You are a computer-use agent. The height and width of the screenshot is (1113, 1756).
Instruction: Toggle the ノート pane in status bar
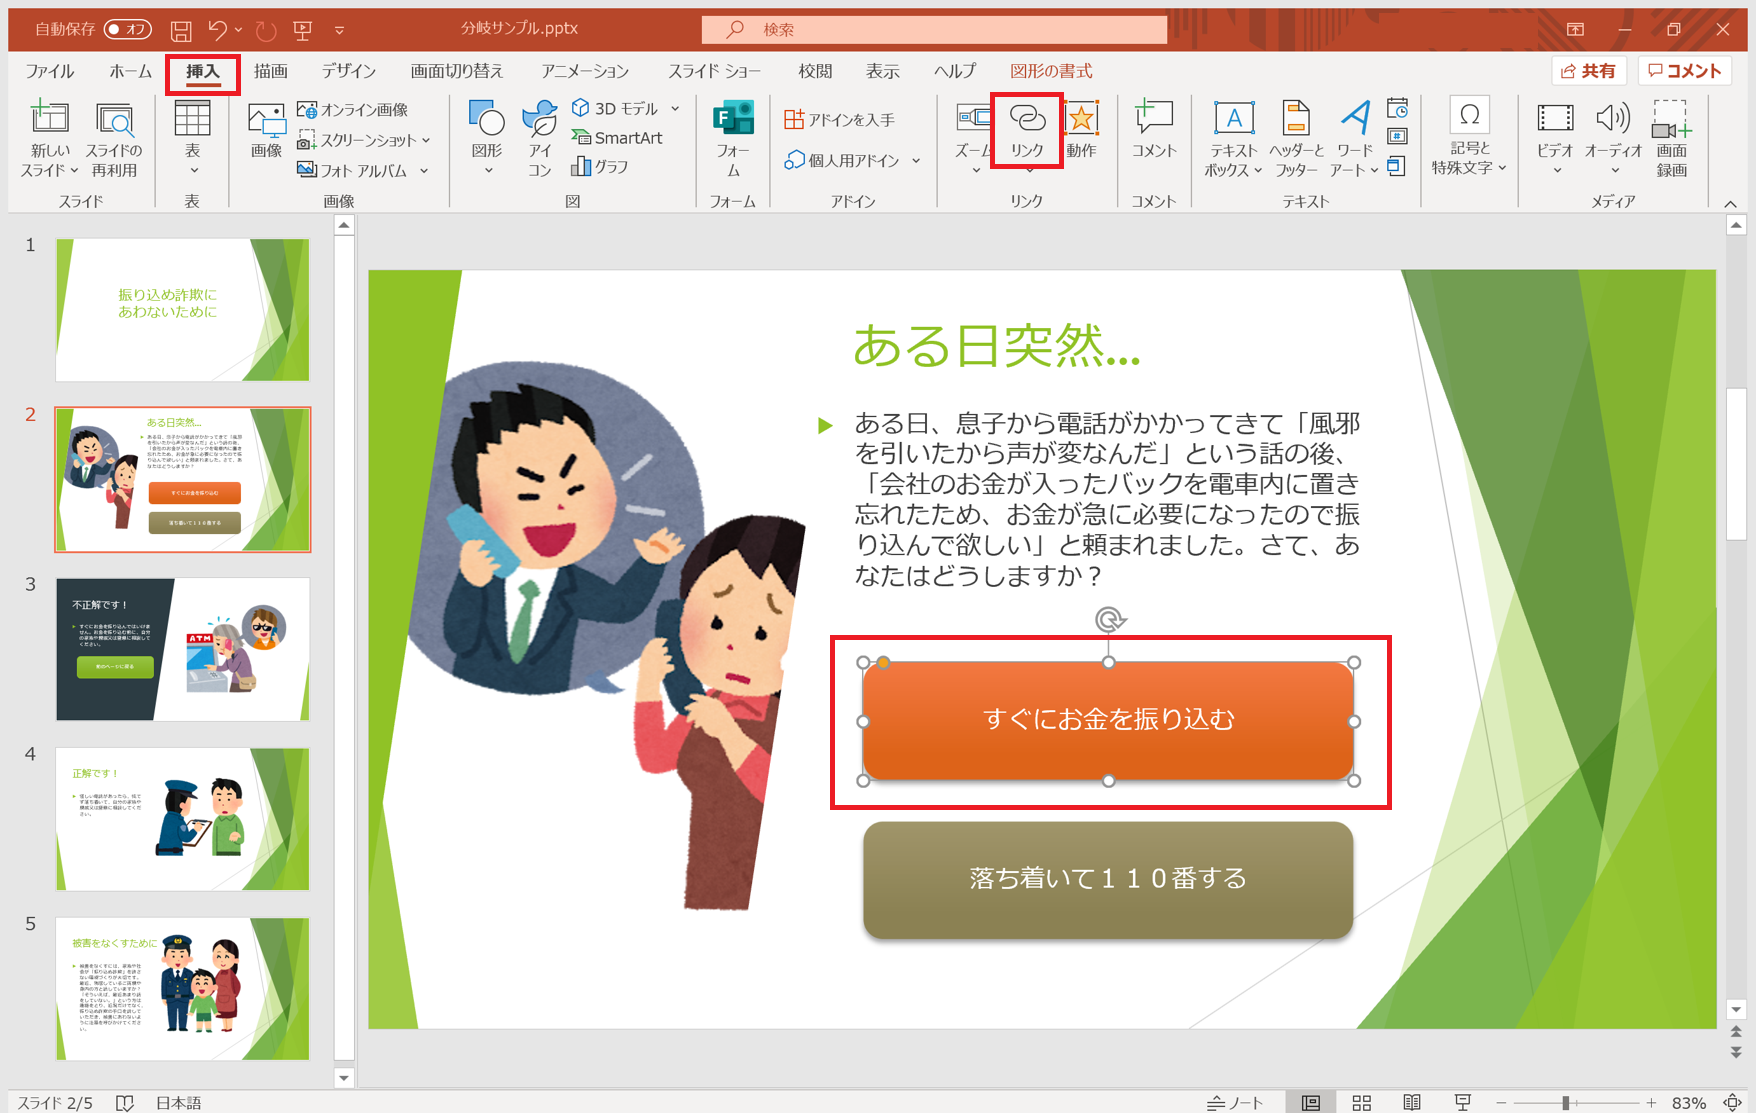1236,1102
